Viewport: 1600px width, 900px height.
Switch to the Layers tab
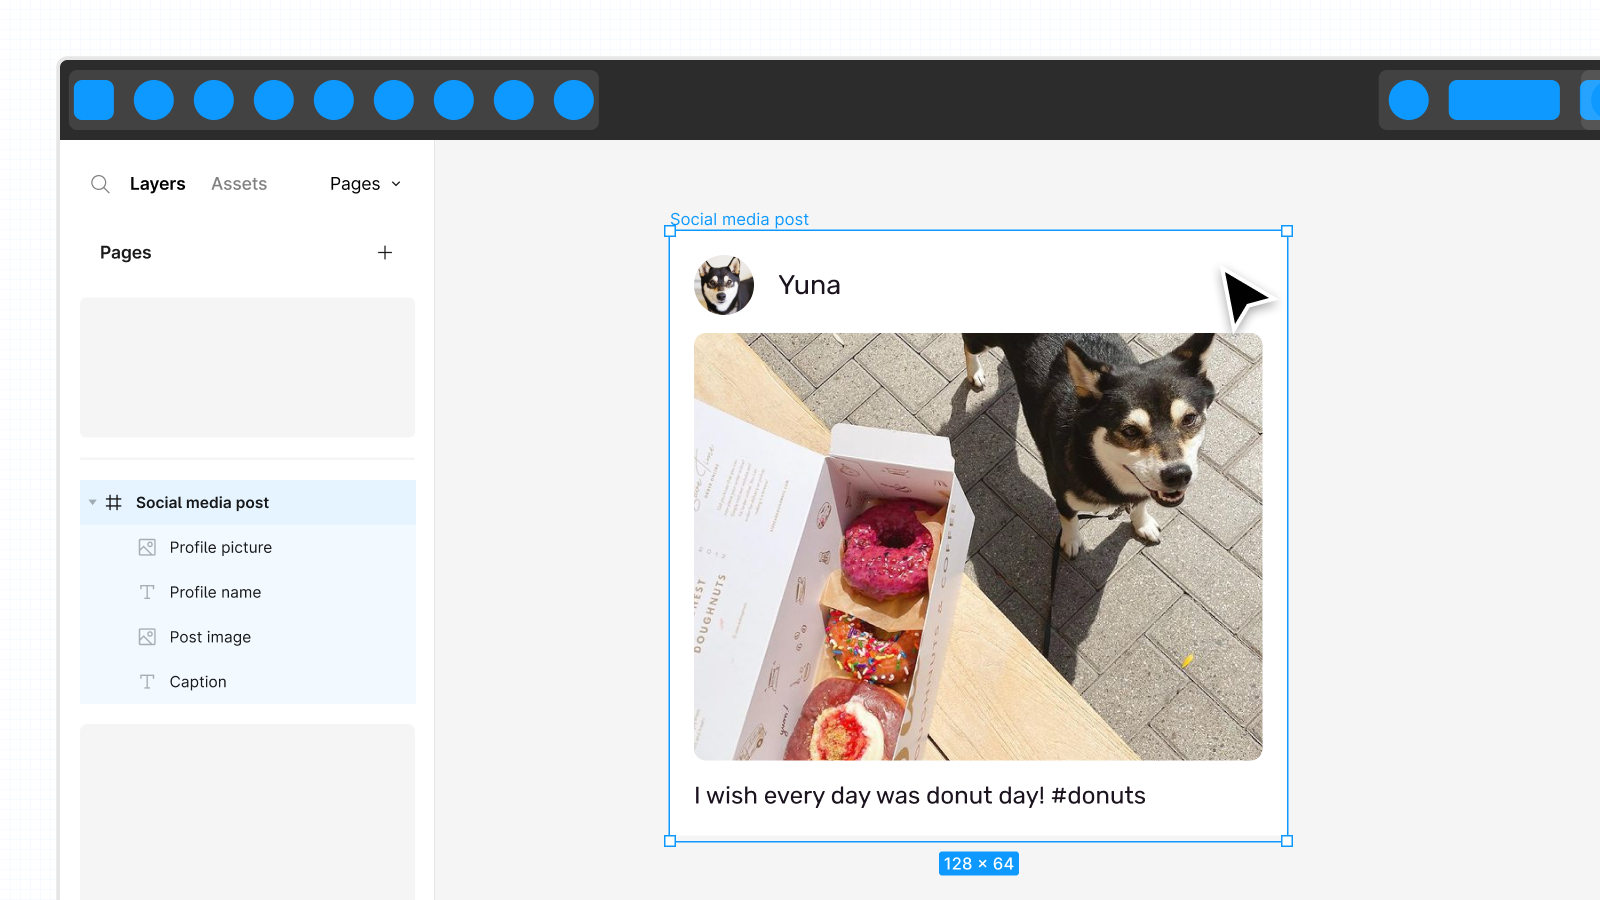pos(157,184)
